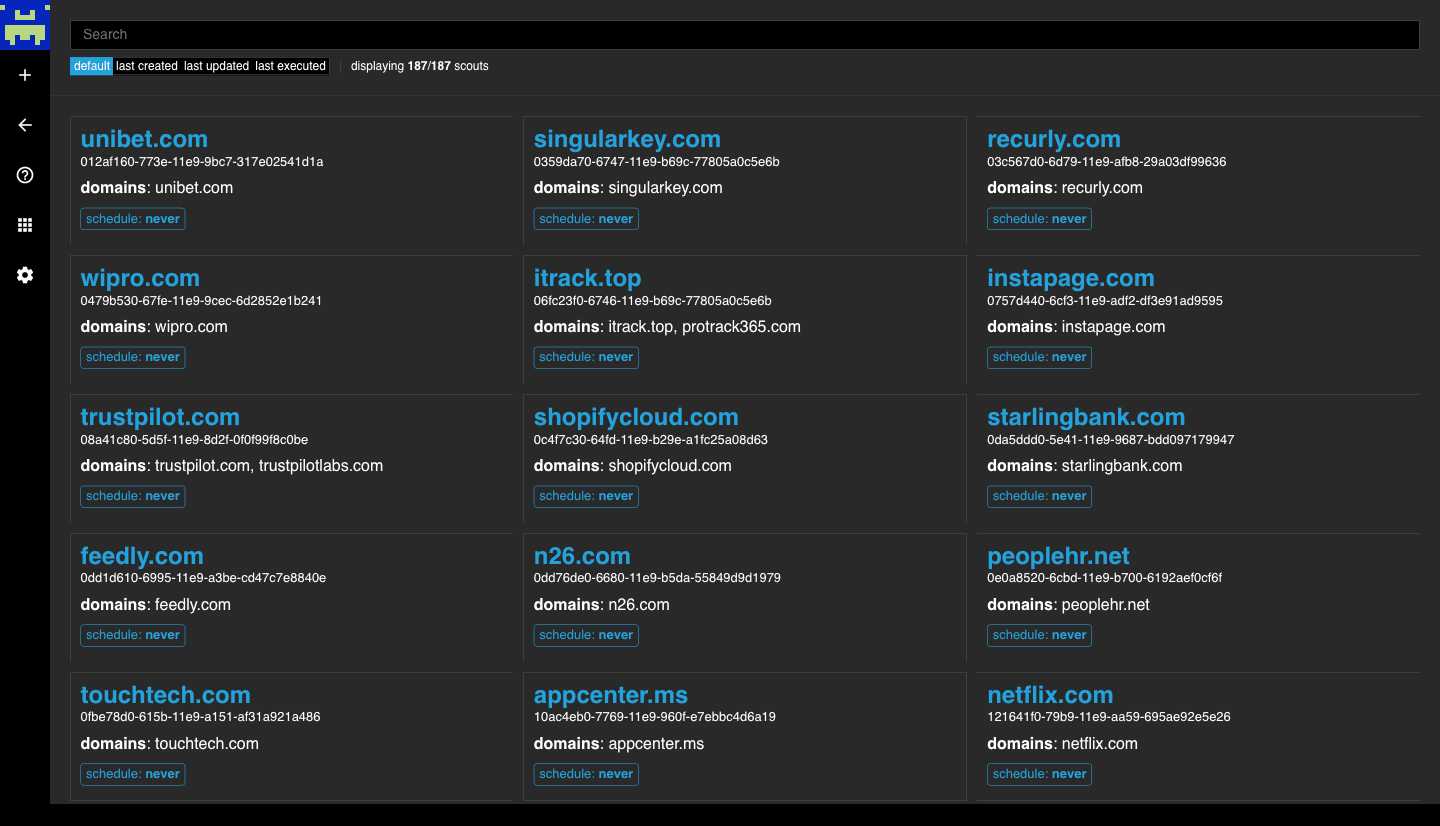
Task: Click schedule badge on itrack.top card
Action: pyautogui.click(x=586, y=357)
